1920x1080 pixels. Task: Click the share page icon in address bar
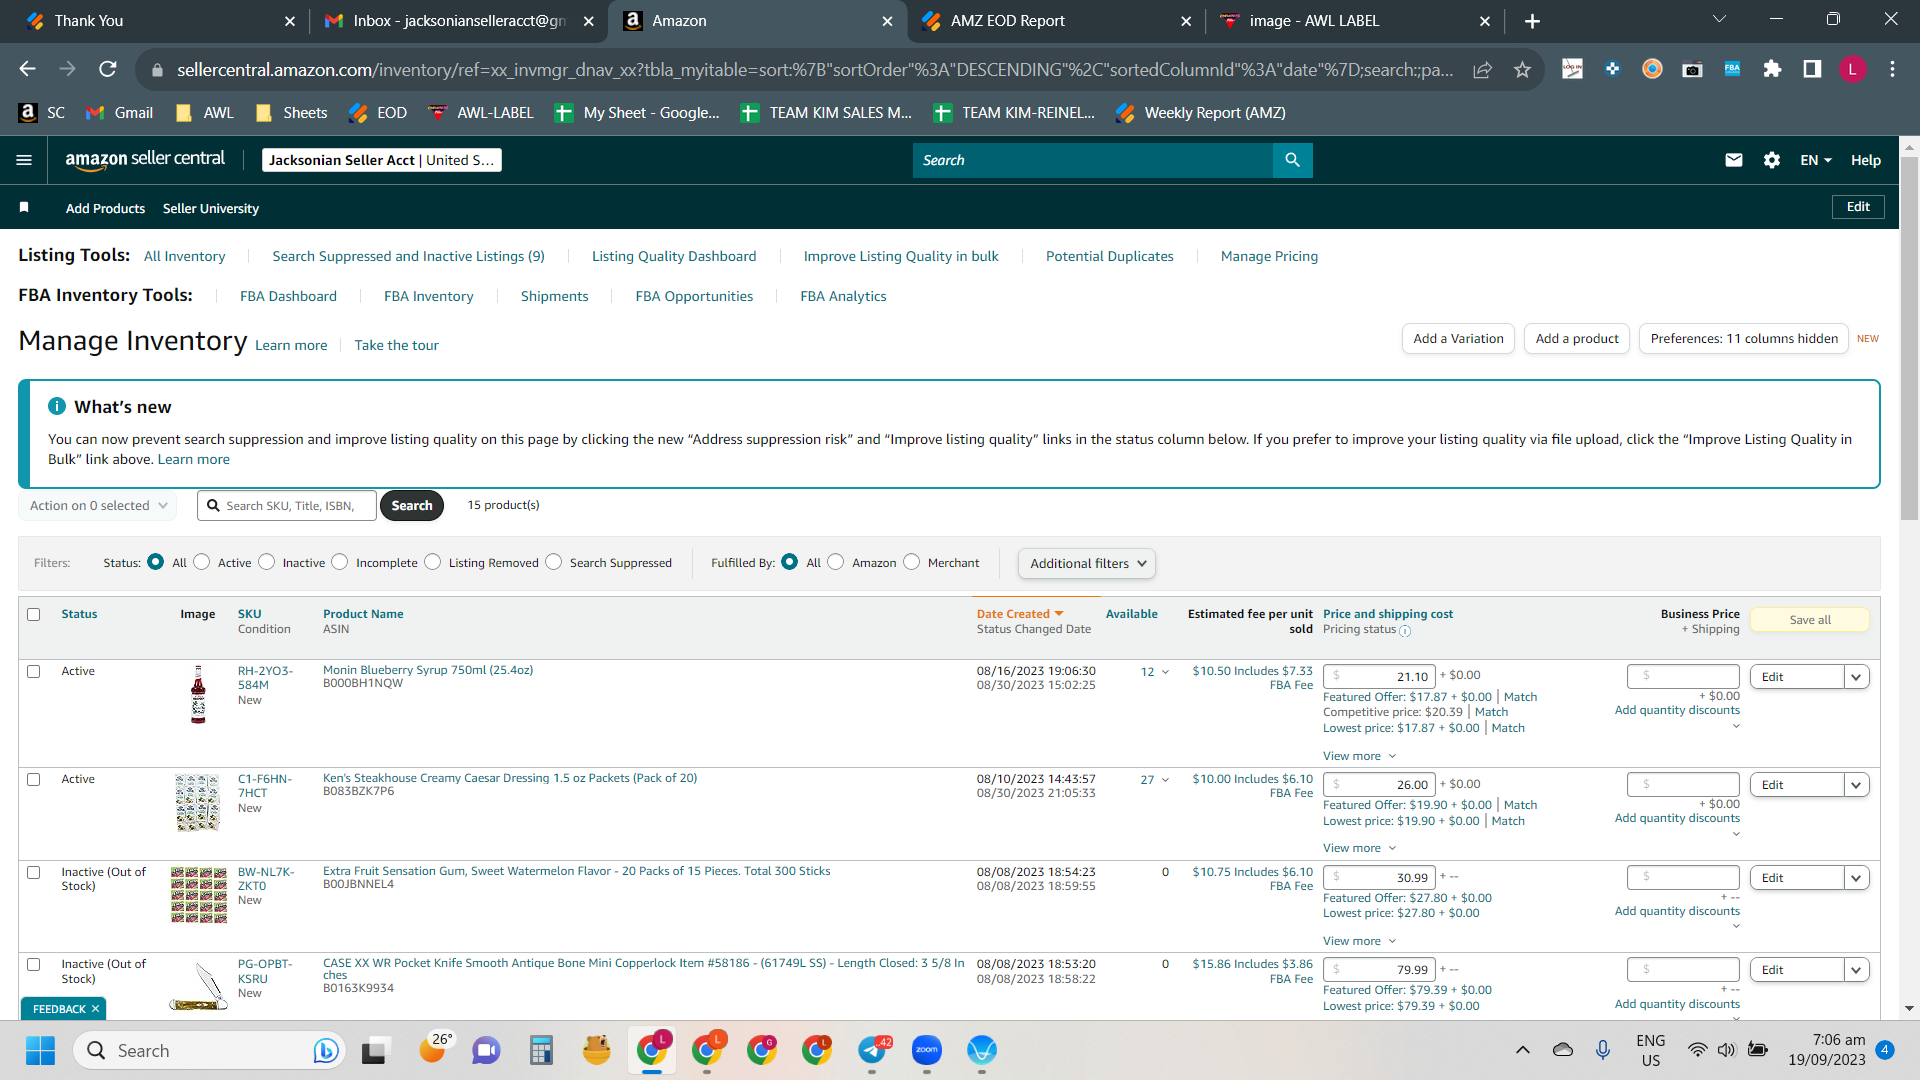(1482, 69)
